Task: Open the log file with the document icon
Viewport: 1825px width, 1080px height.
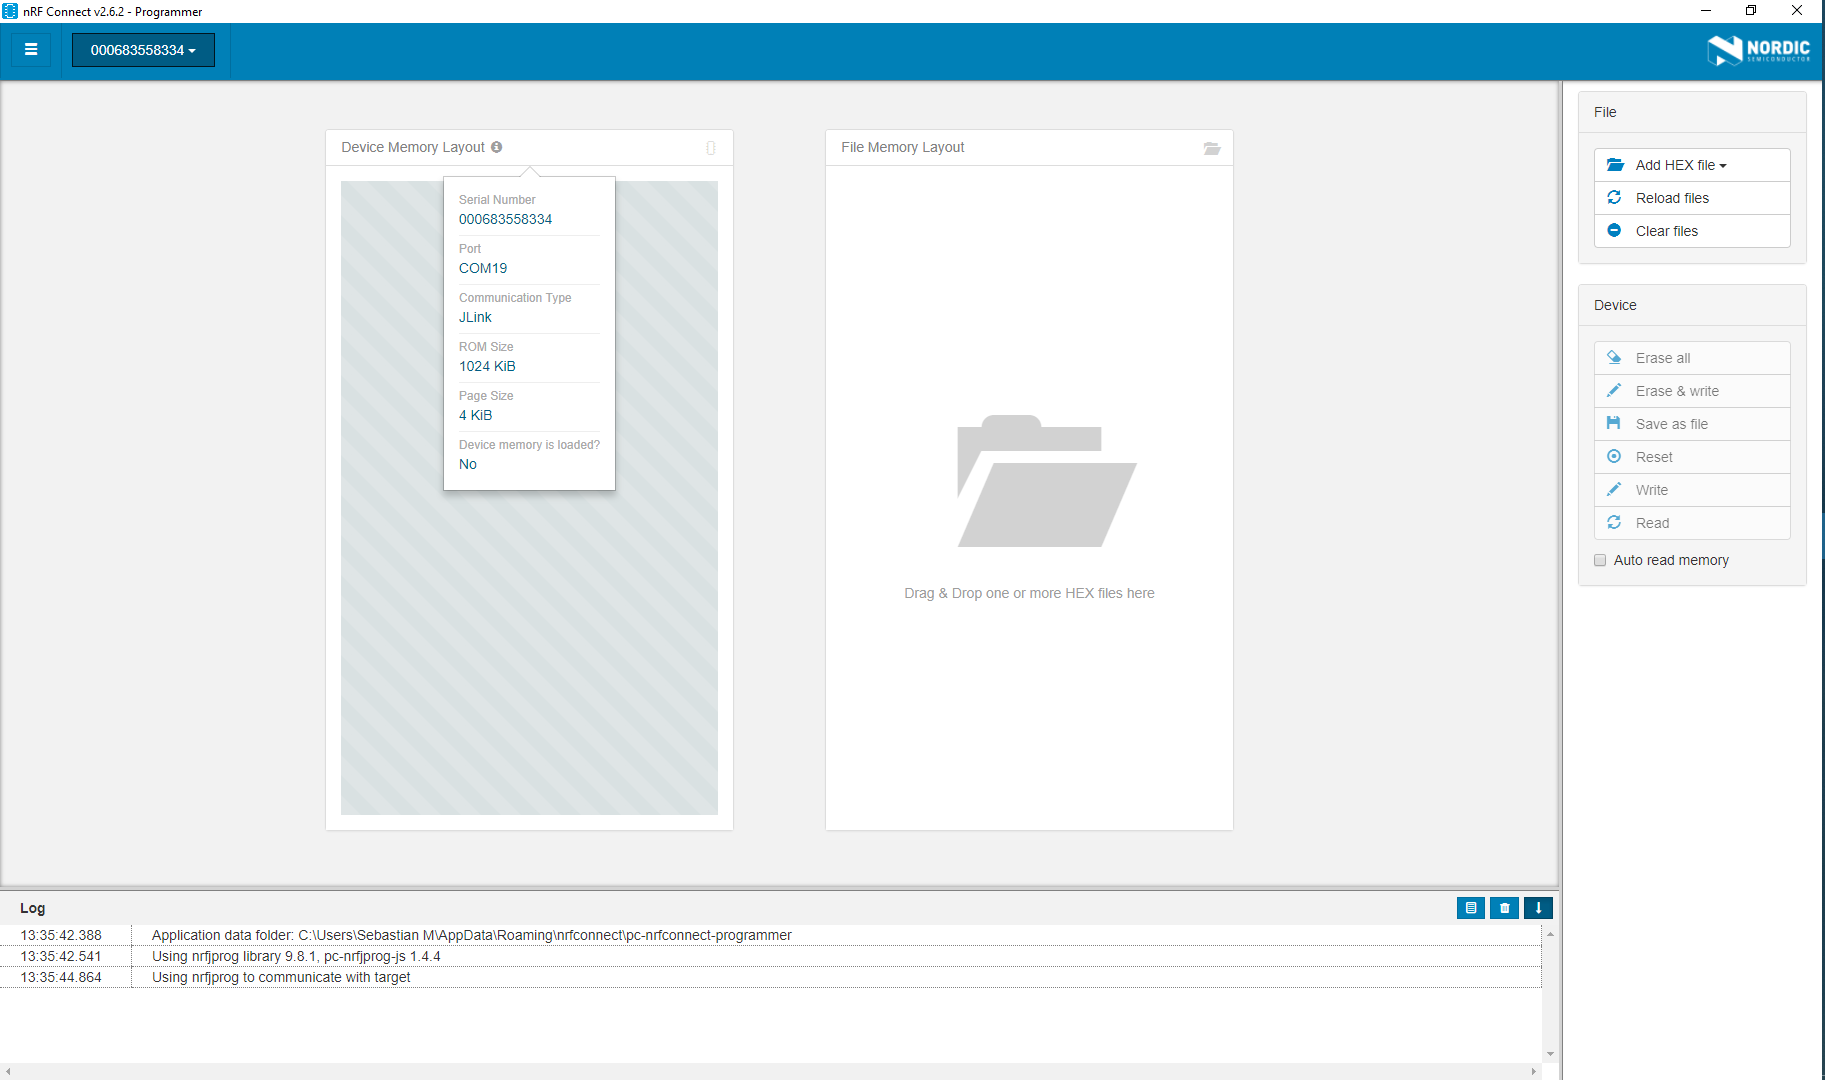Action: coord(1471,908)
